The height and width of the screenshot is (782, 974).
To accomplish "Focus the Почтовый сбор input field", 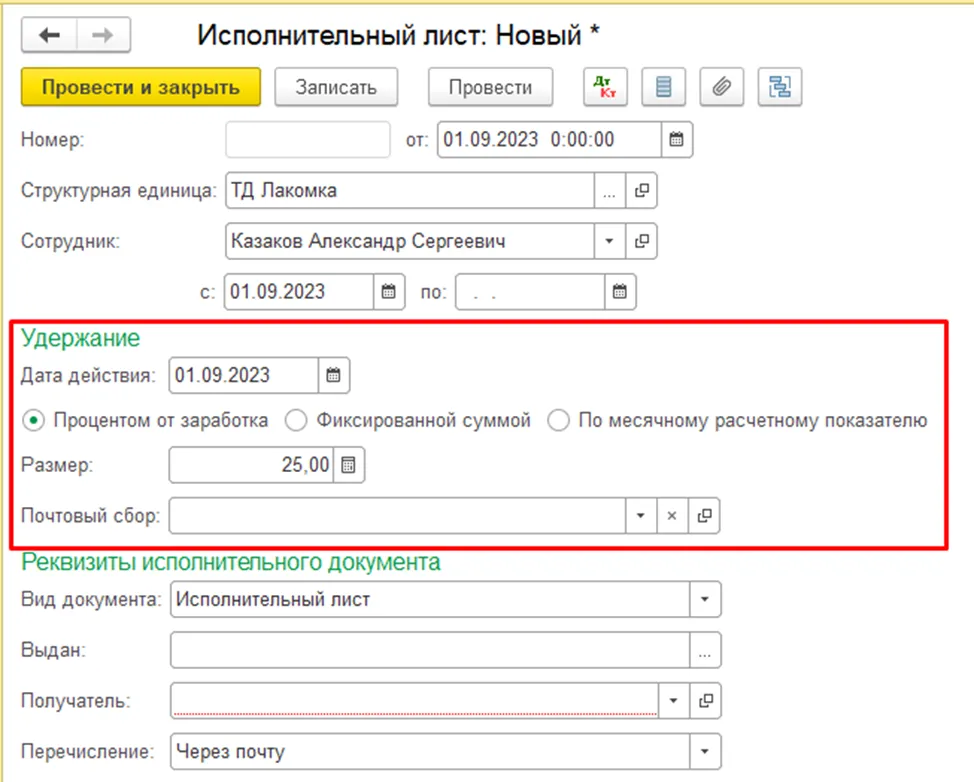I will (397, 516).
